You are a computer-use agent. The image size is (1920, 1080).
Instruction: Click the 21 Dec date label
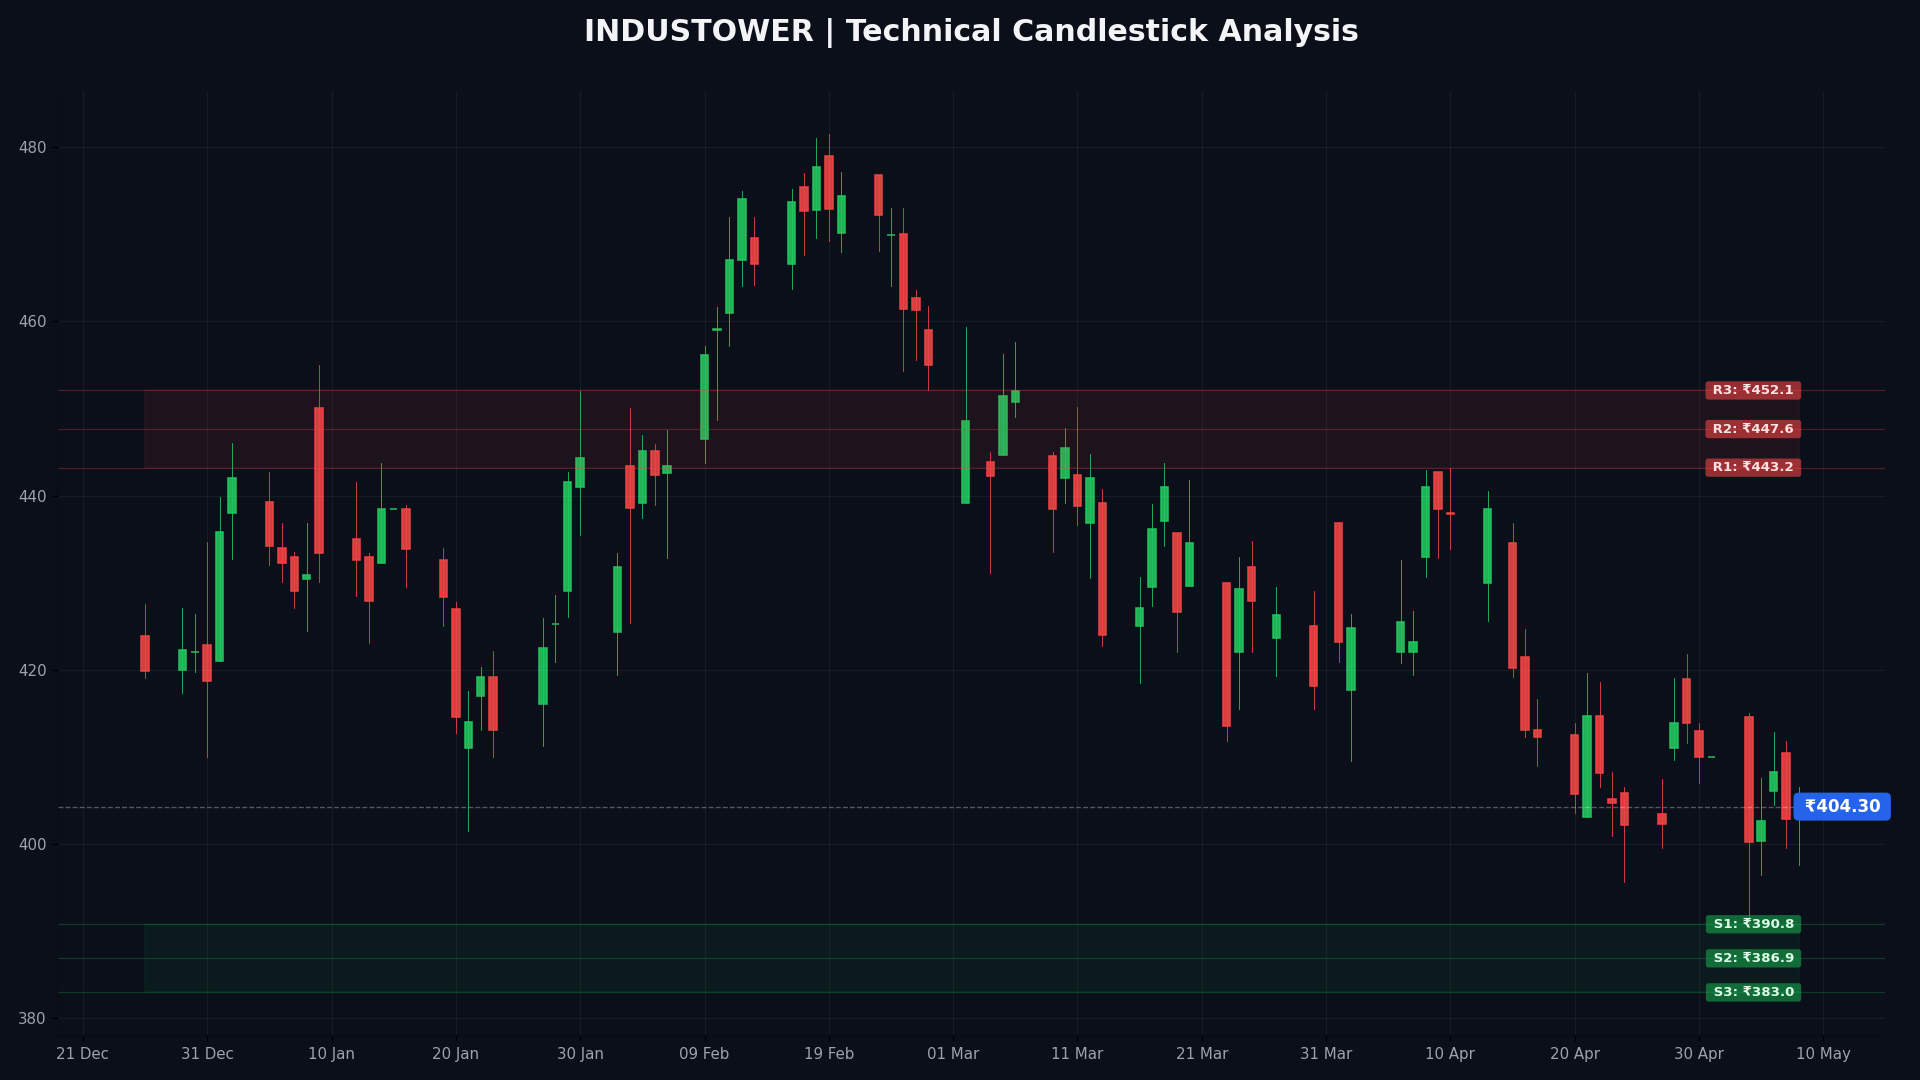83,1054
